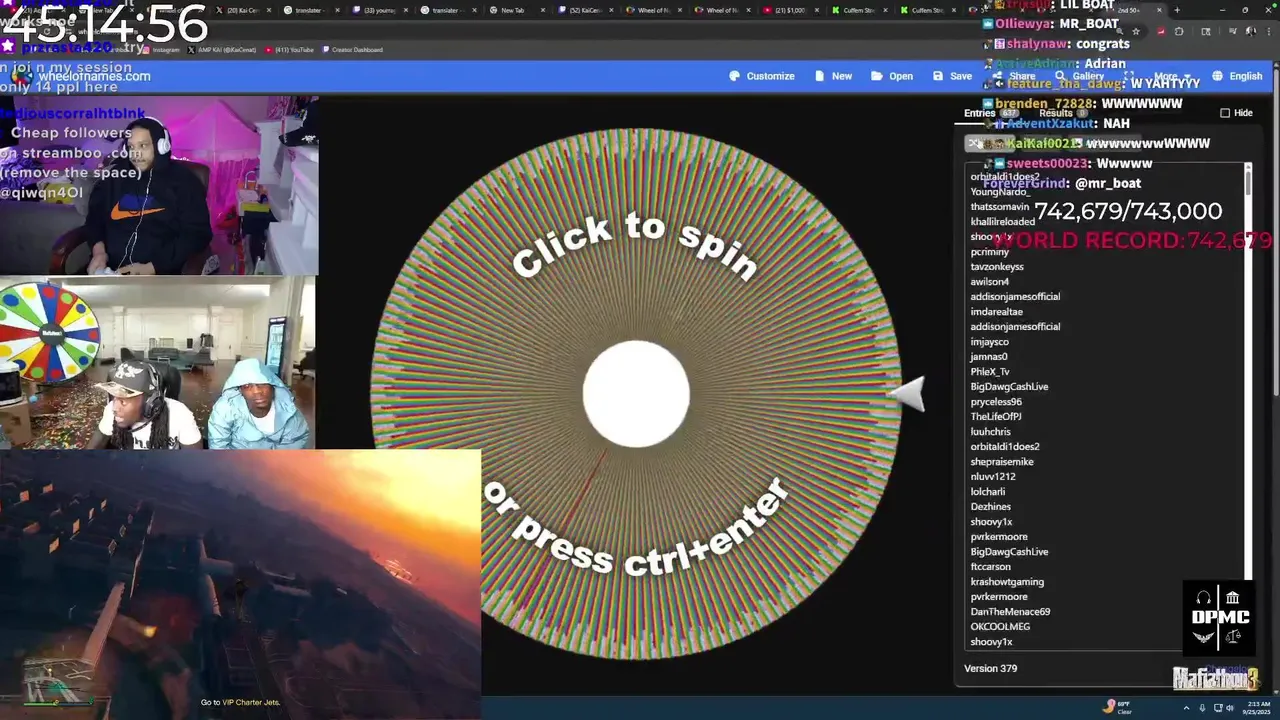The width and height of the screenshot is (1280, 720).
Task: Click the New file icon
Action: click(x=820, y=76)
